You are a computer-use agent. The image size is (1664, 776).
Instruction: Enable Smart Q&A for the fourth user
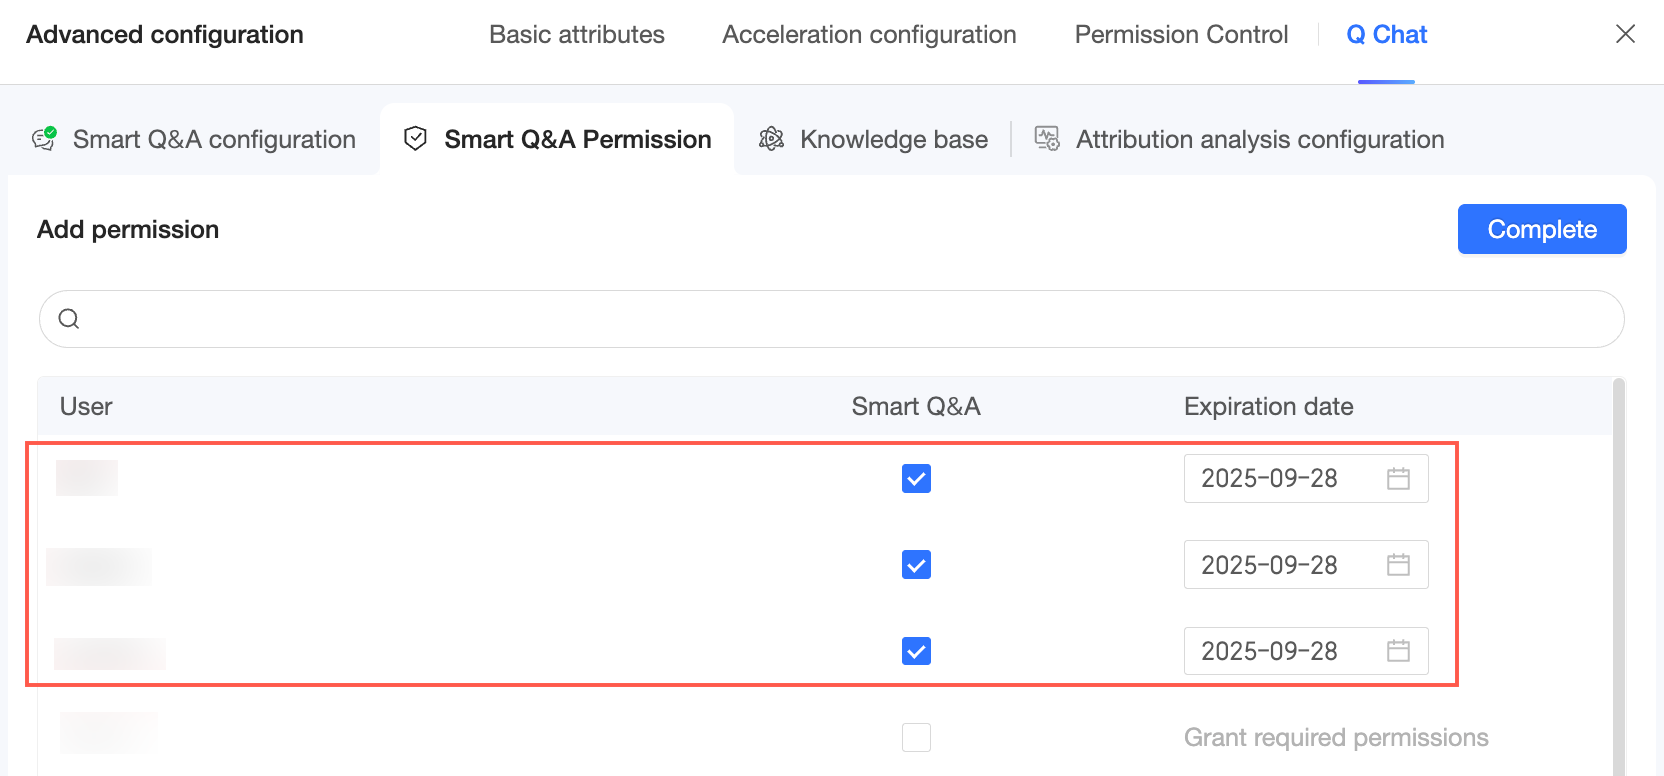click(916, 737)
